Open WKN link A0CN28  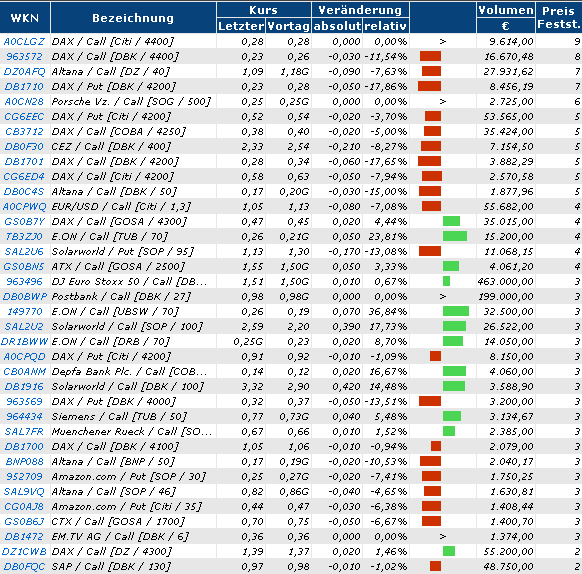(x=24, y=101)
